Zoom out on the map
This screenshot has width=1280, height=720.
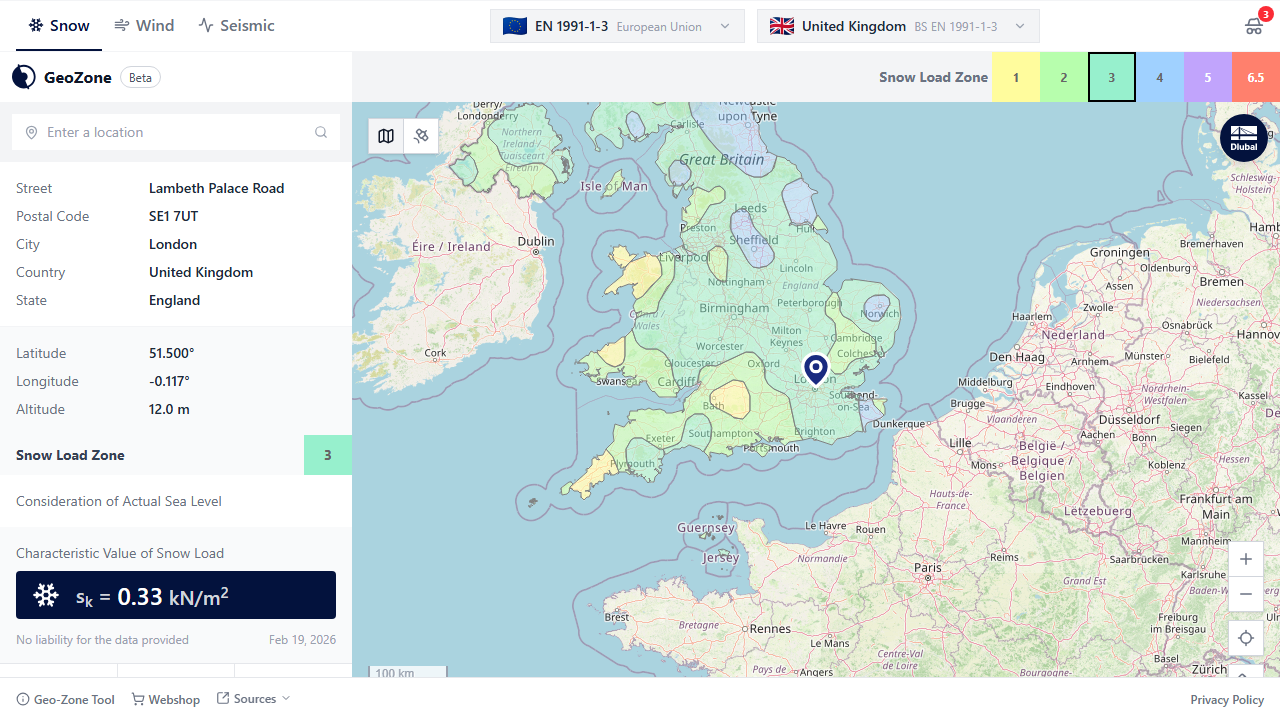pos(1245,594)
